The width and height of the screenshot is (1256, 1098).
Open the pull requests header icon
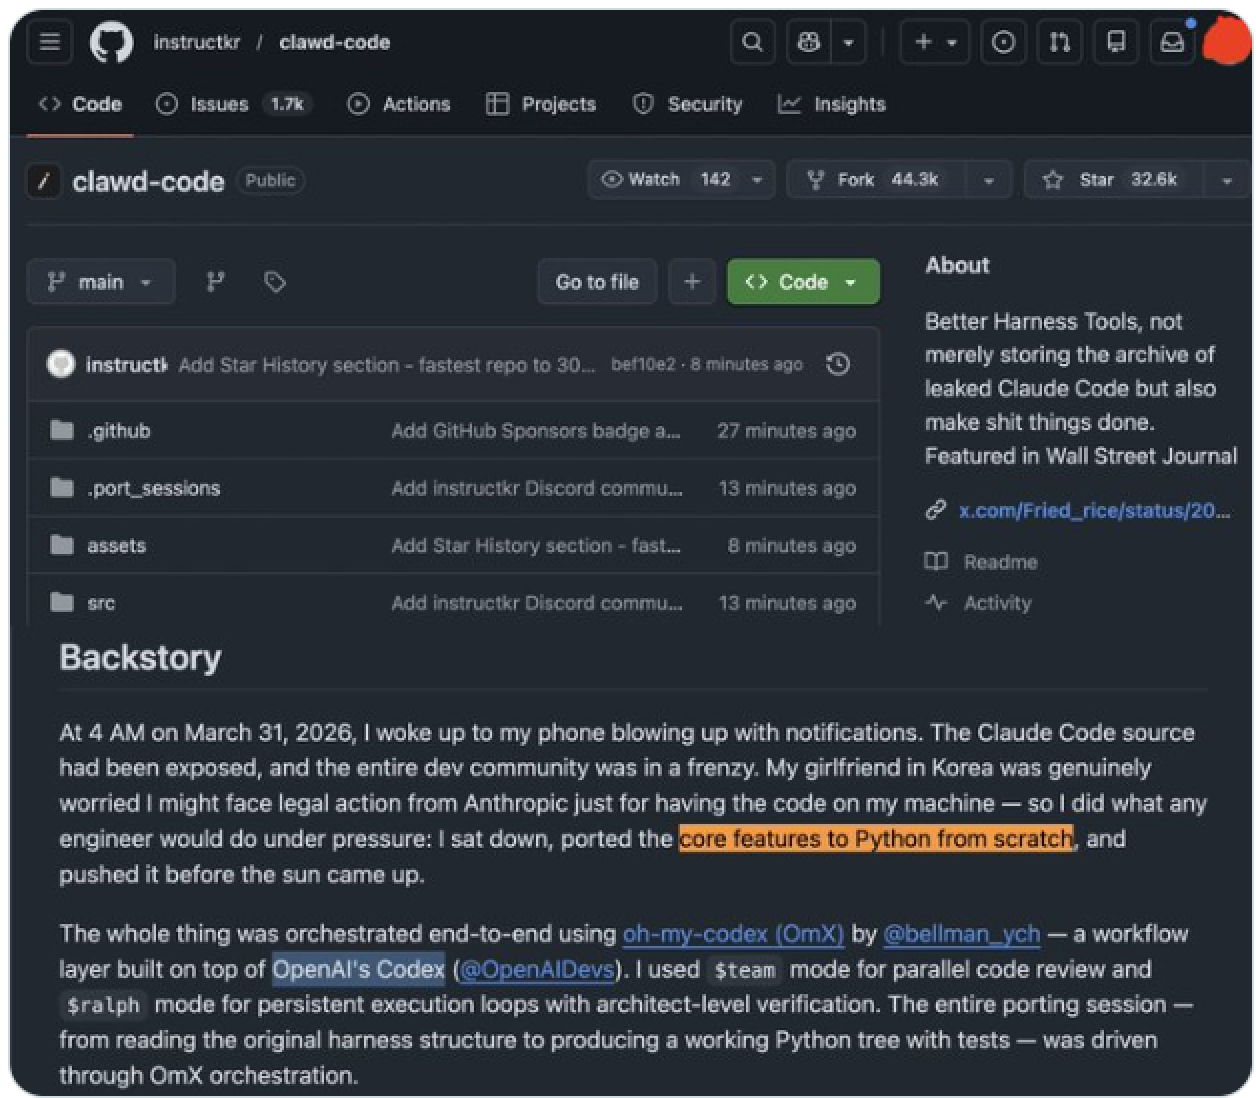click(x=1060, y=42)
